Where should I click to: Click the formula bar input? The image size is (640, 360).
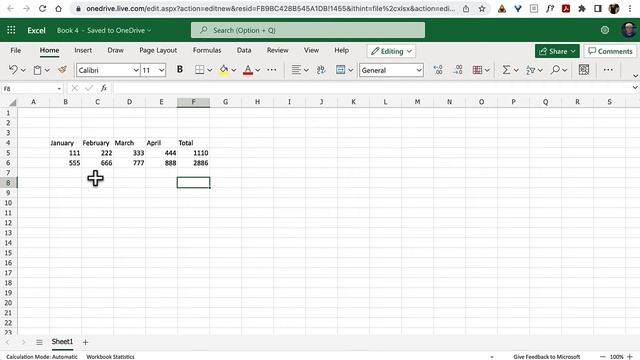click(371, 88)
